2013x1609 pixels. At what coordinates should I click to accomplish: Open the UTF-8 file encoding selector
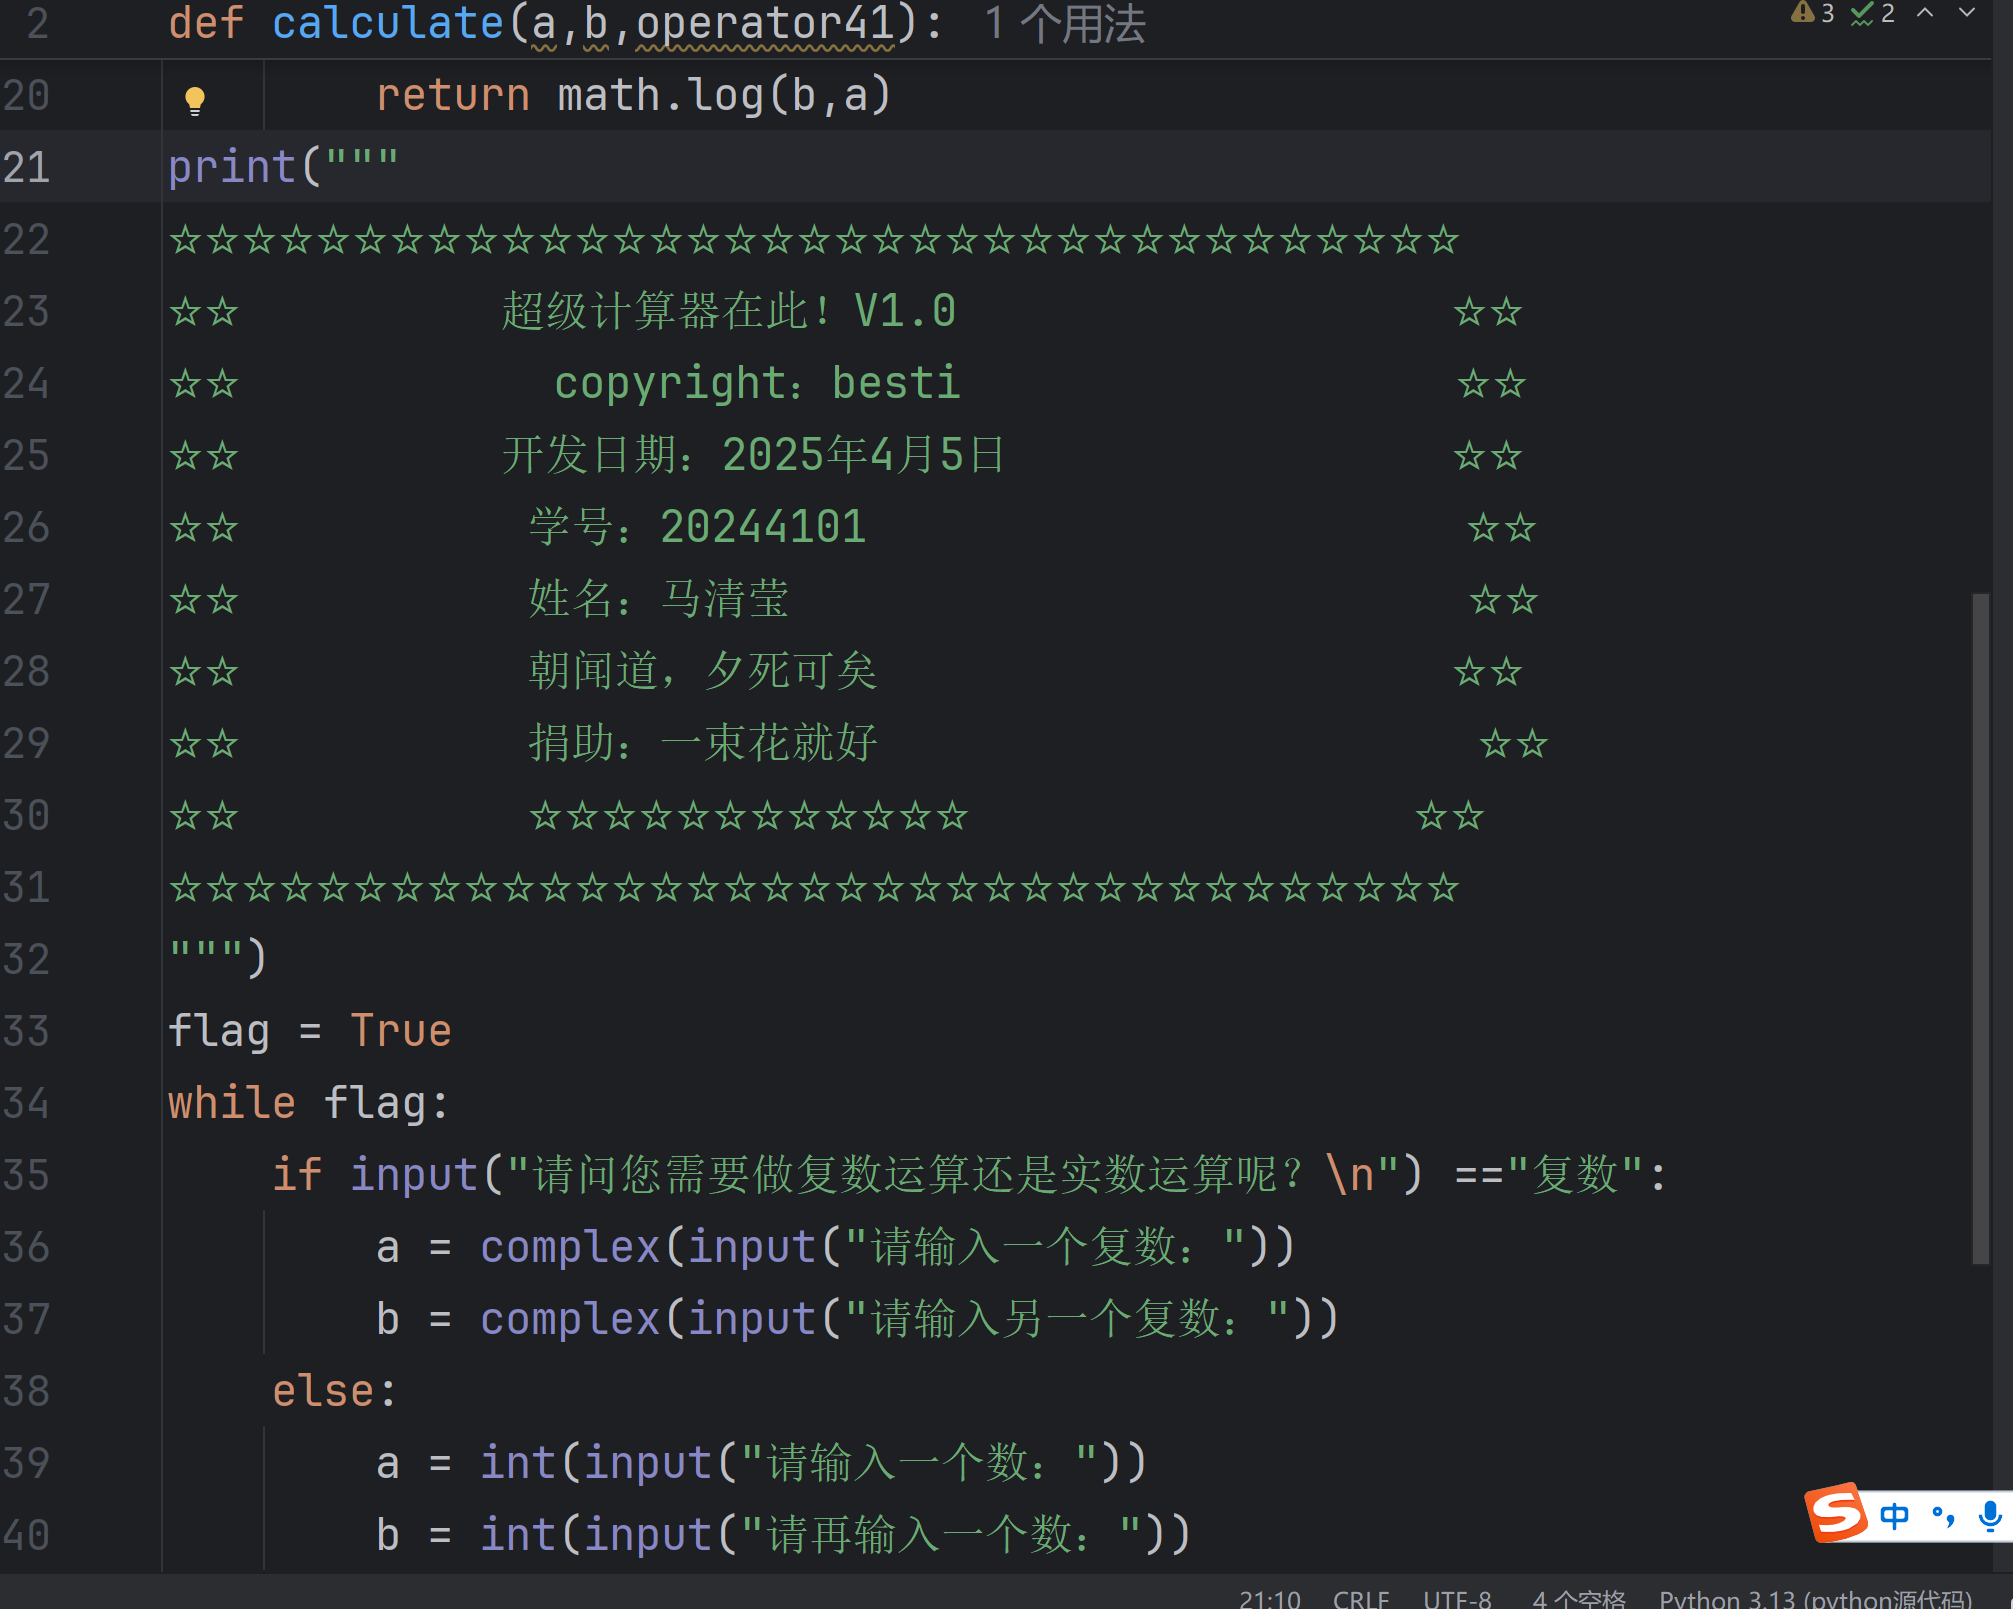tap(1457, 1598)
